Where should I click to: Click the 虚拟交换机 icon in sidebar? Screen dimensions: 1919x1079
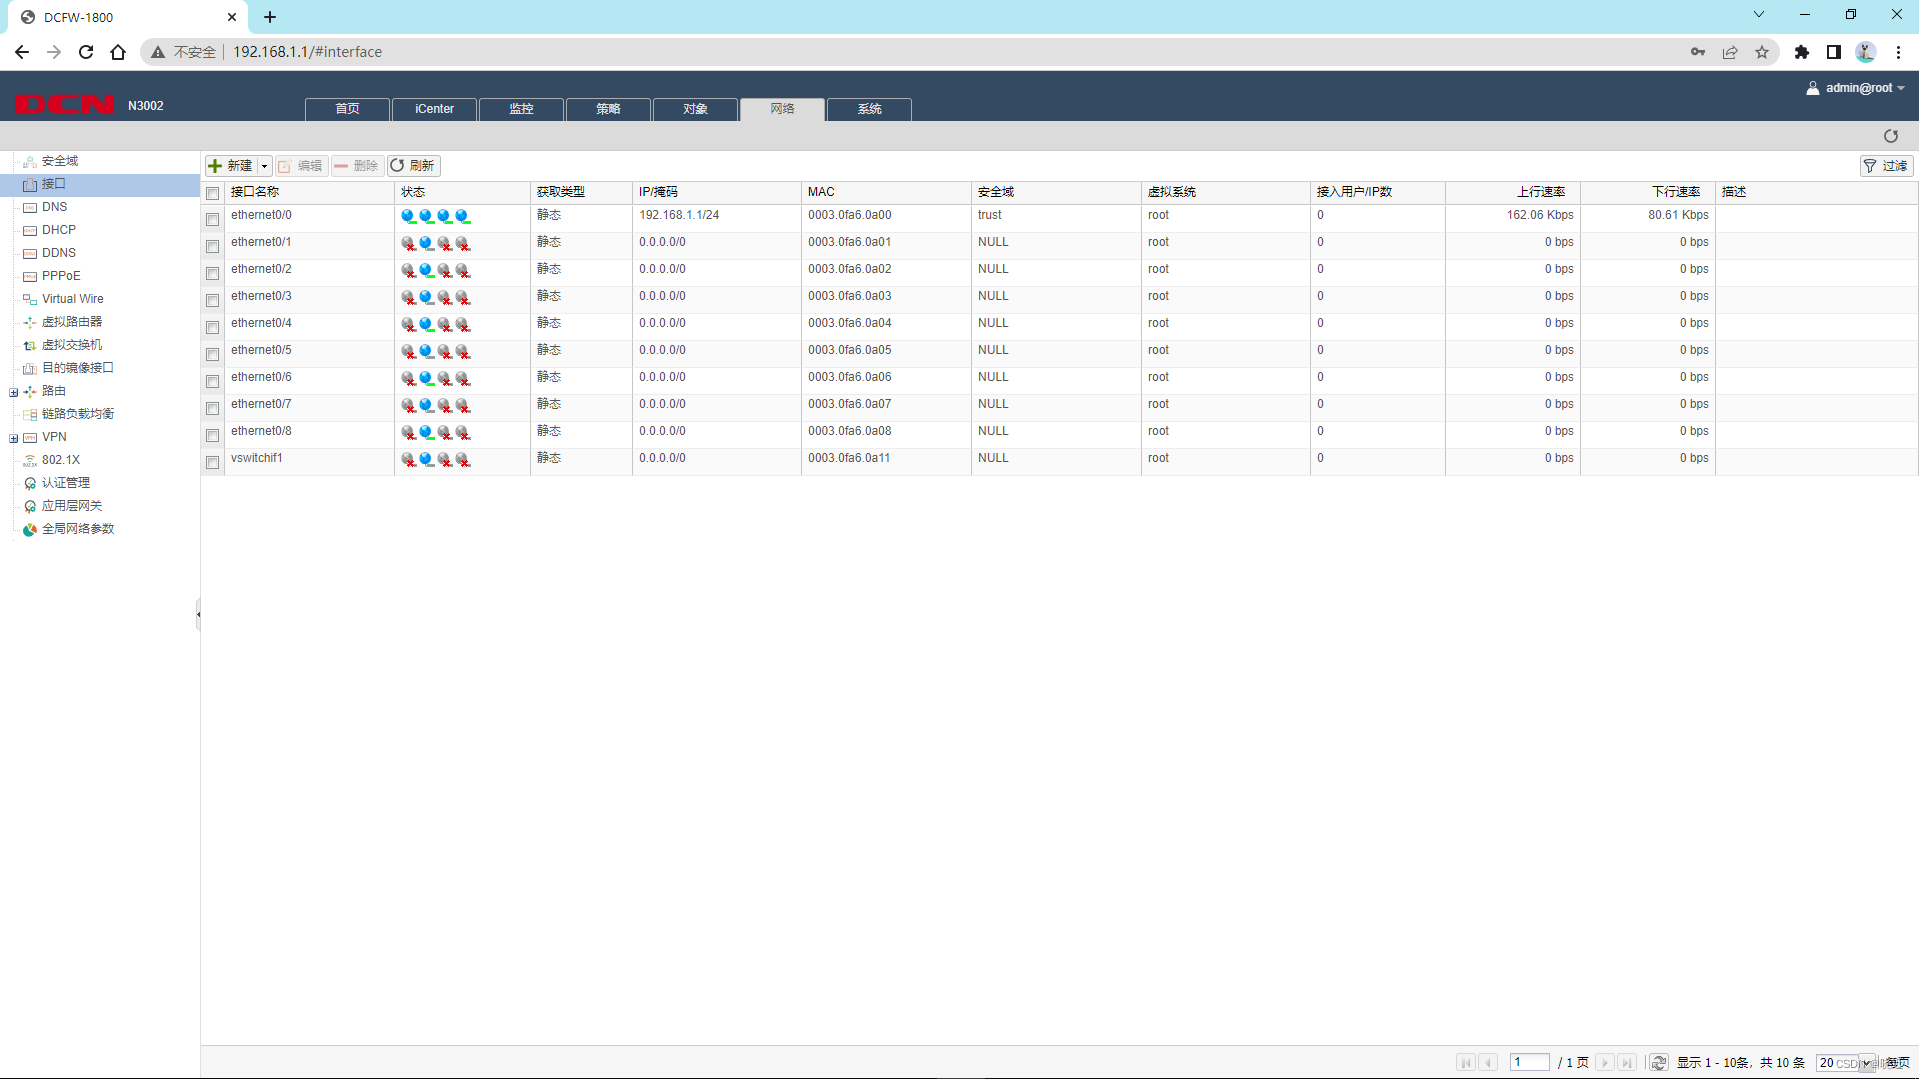pyautogui.click(x=30, y=345)
